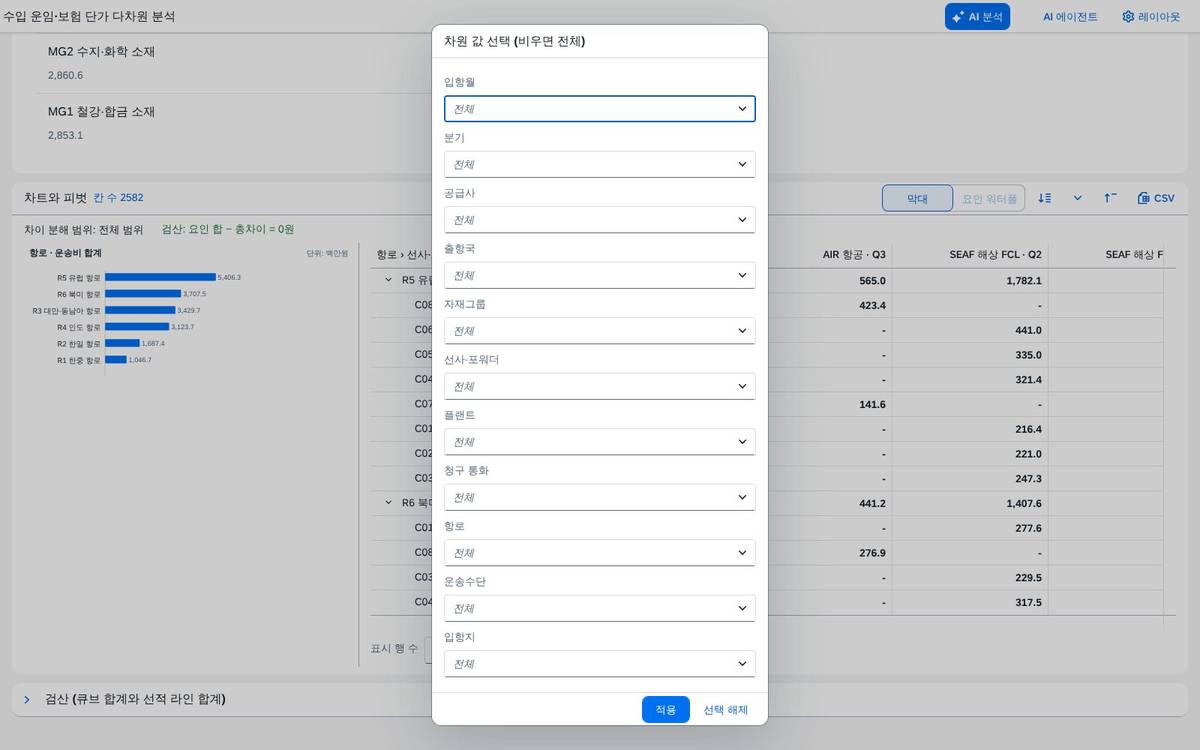
Task: Click the MG1 철강·합금 소재 entry
Action: tap(101, 112)
